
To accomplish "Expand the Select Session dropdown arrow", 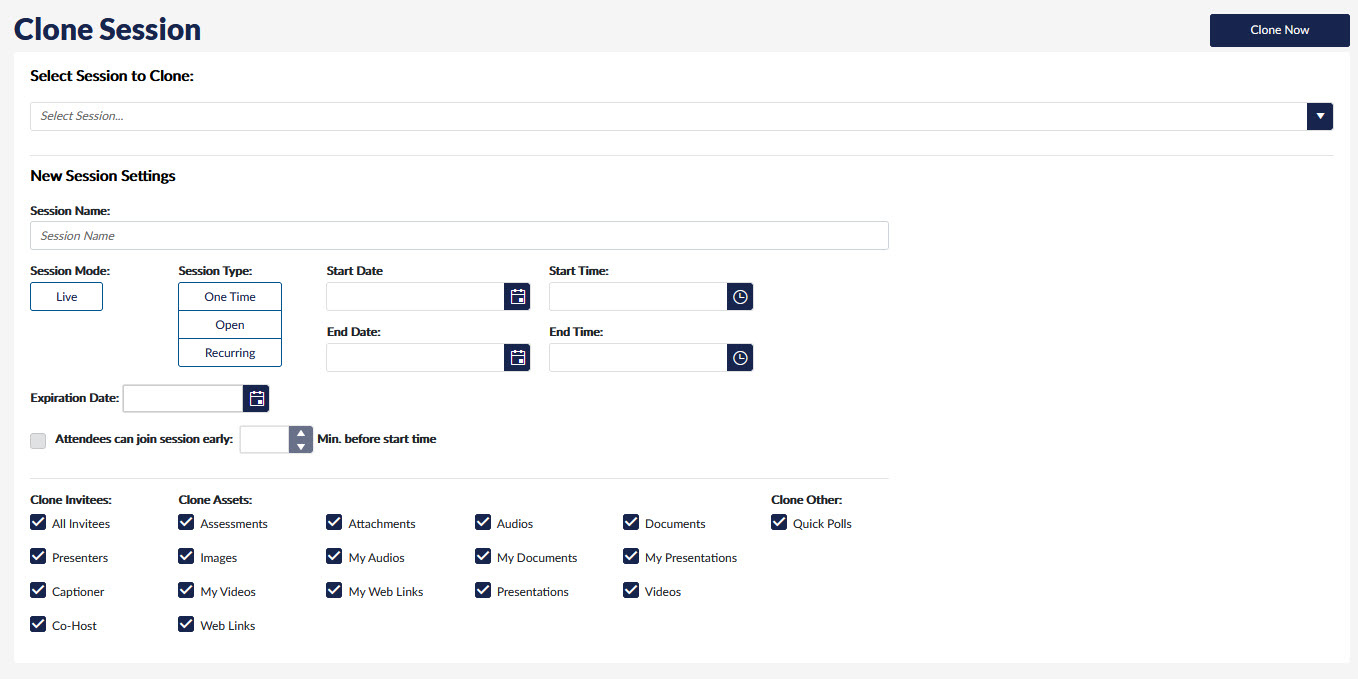I will coord(1320,116).
